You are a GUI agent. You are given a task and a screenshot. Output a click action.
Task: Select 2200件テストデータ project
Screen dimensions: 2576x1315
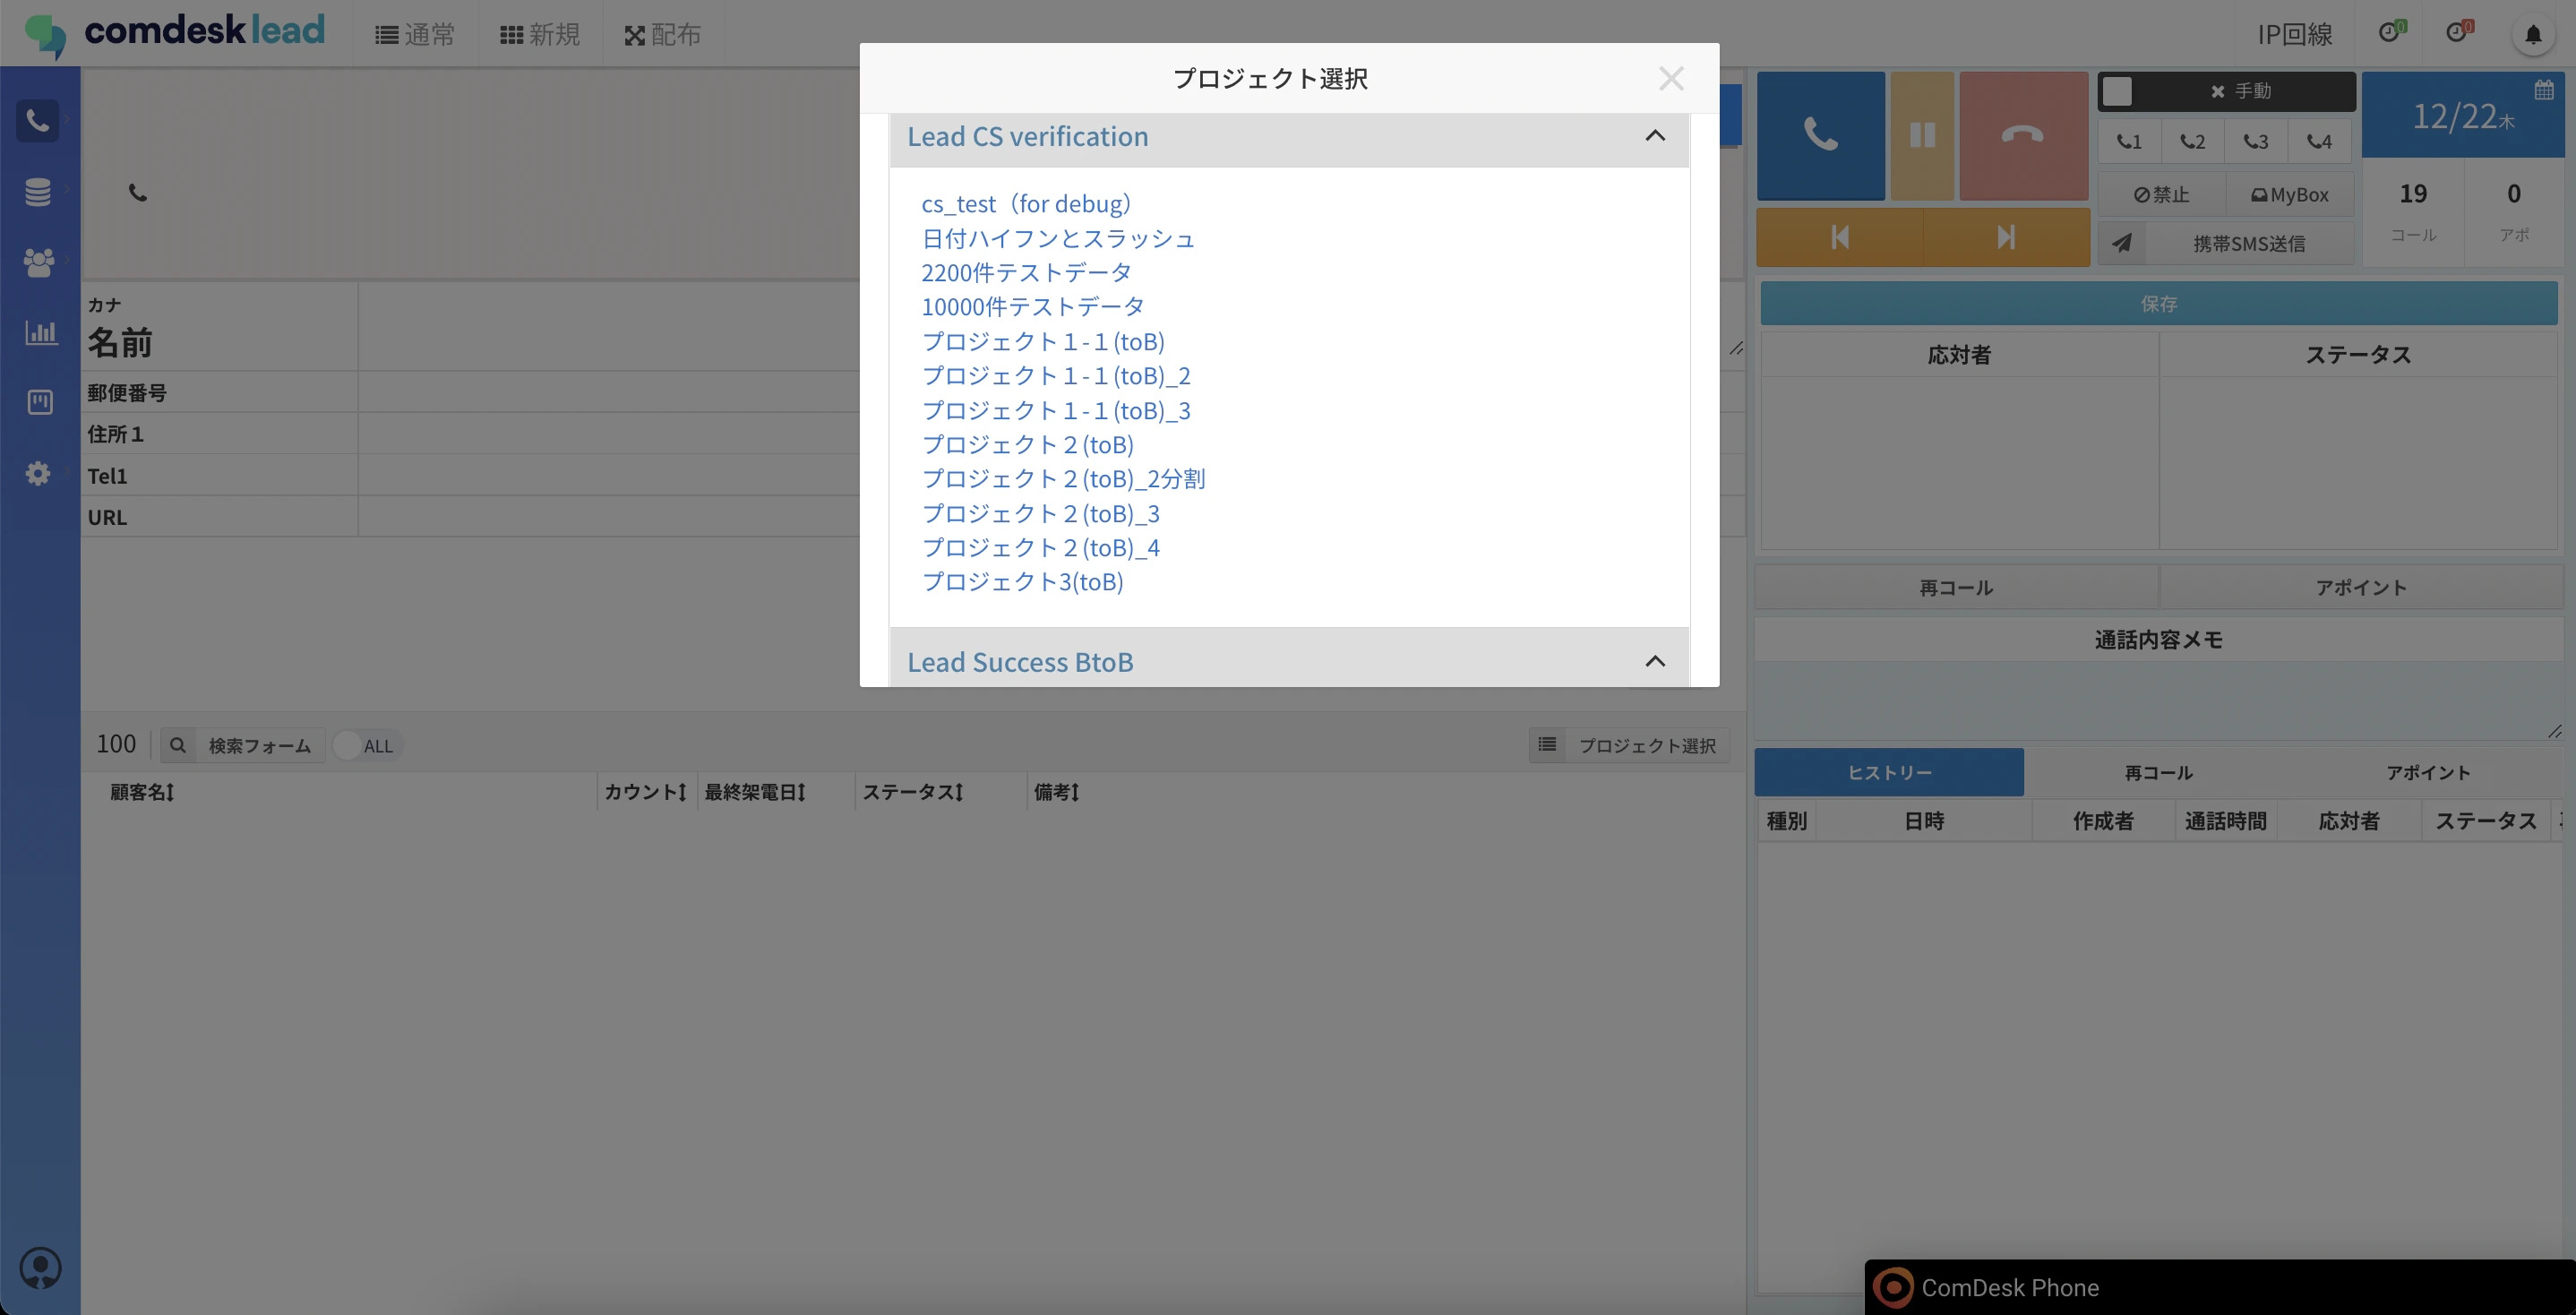(x=1026, y=272)
